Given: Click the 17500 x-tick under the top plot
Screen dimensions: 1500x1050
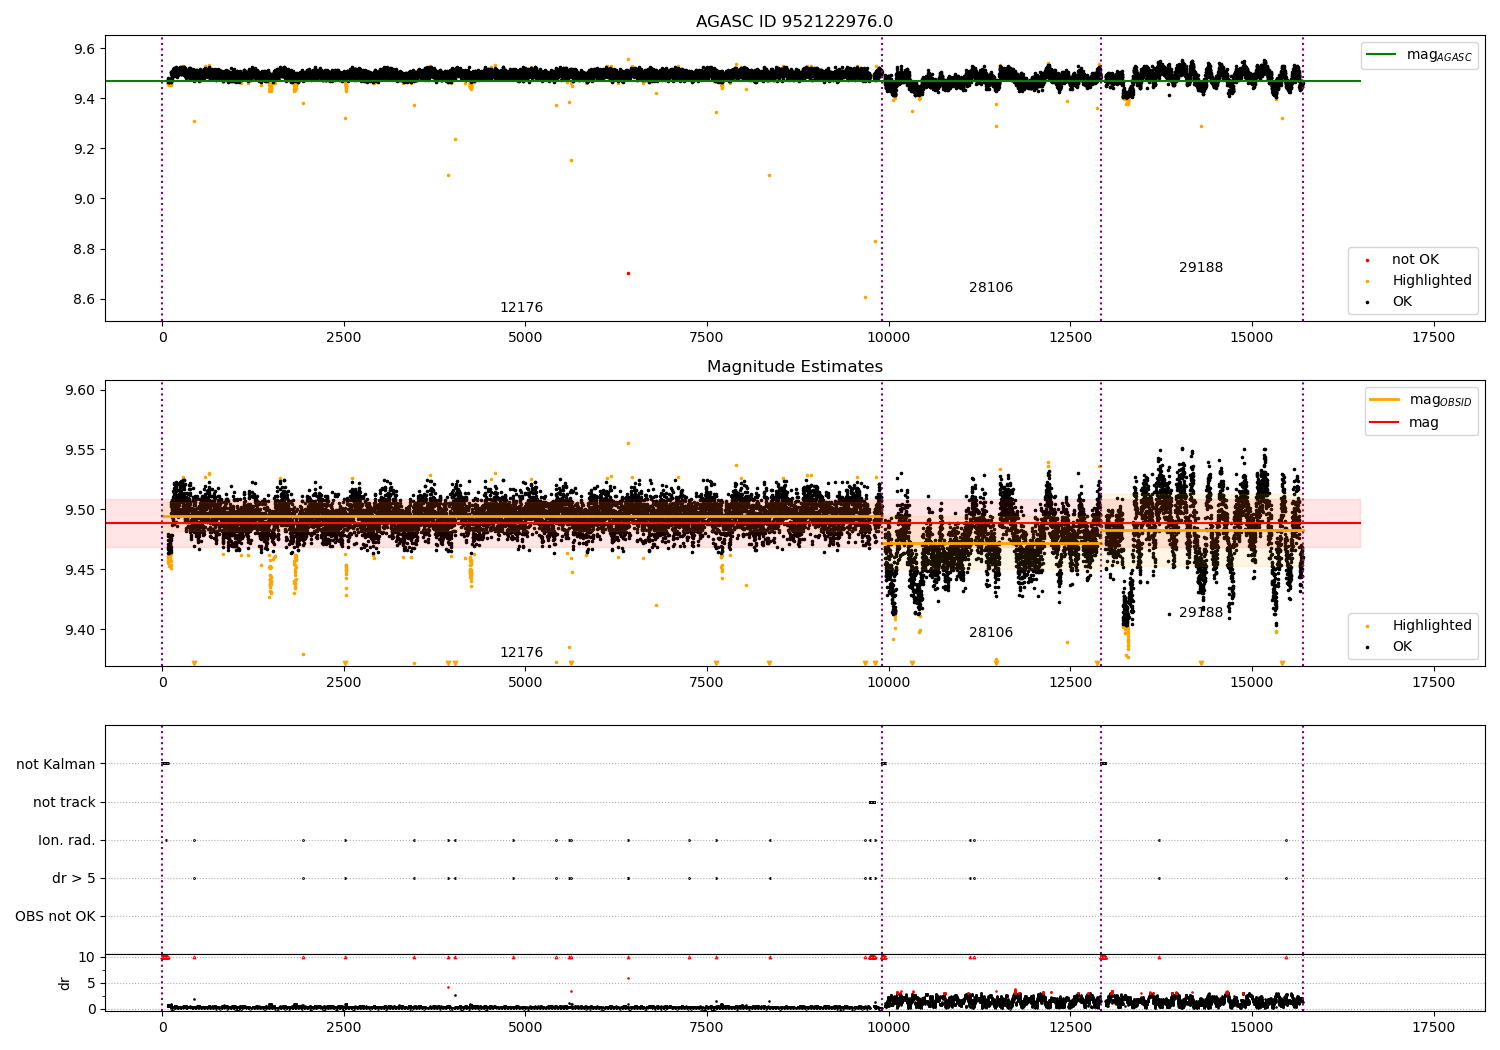Looking at the screenshot, I should 1433,338.
